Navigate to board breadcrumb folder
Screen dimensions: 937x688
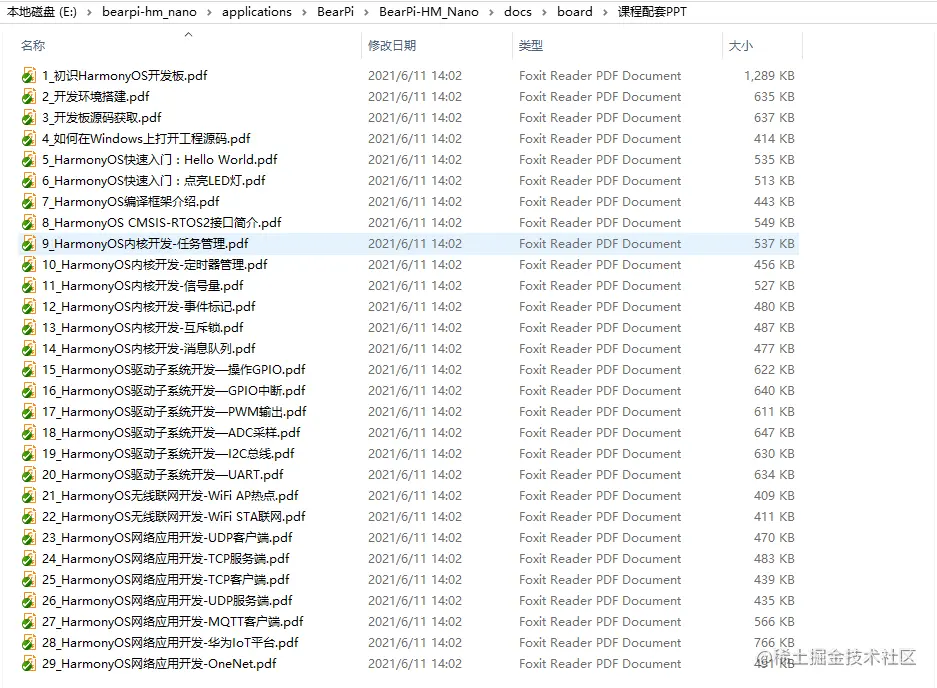[574, 11]
